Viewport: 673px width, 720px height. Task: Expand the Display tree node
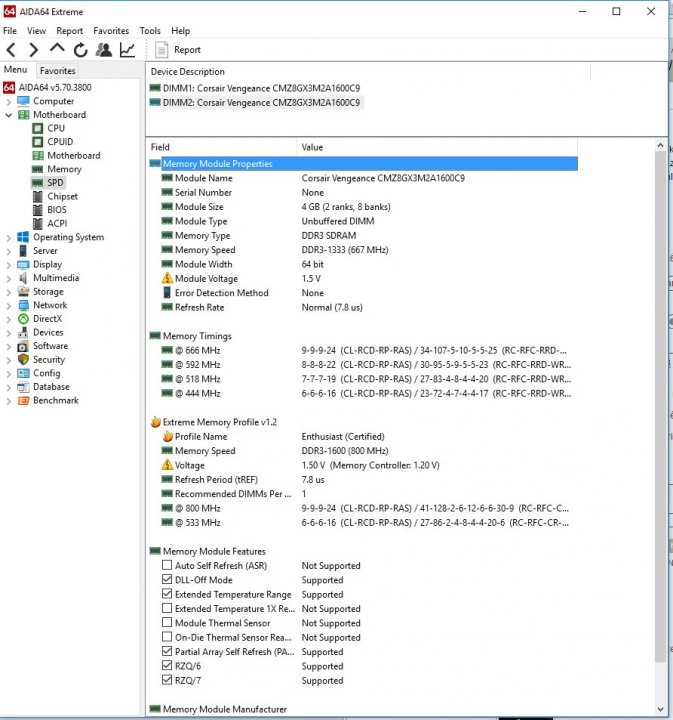(x=8, y=265)
